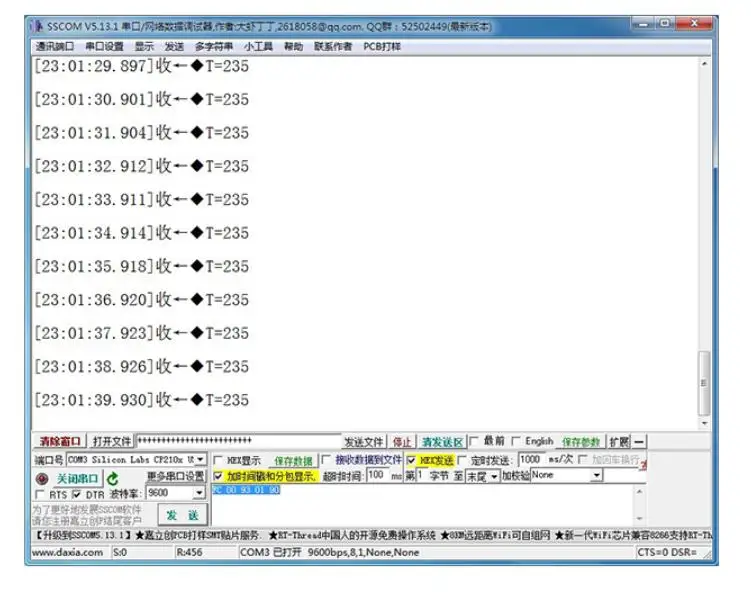
Task: Check the 最前 always-on-top checkbox
Action: (474, 441)
